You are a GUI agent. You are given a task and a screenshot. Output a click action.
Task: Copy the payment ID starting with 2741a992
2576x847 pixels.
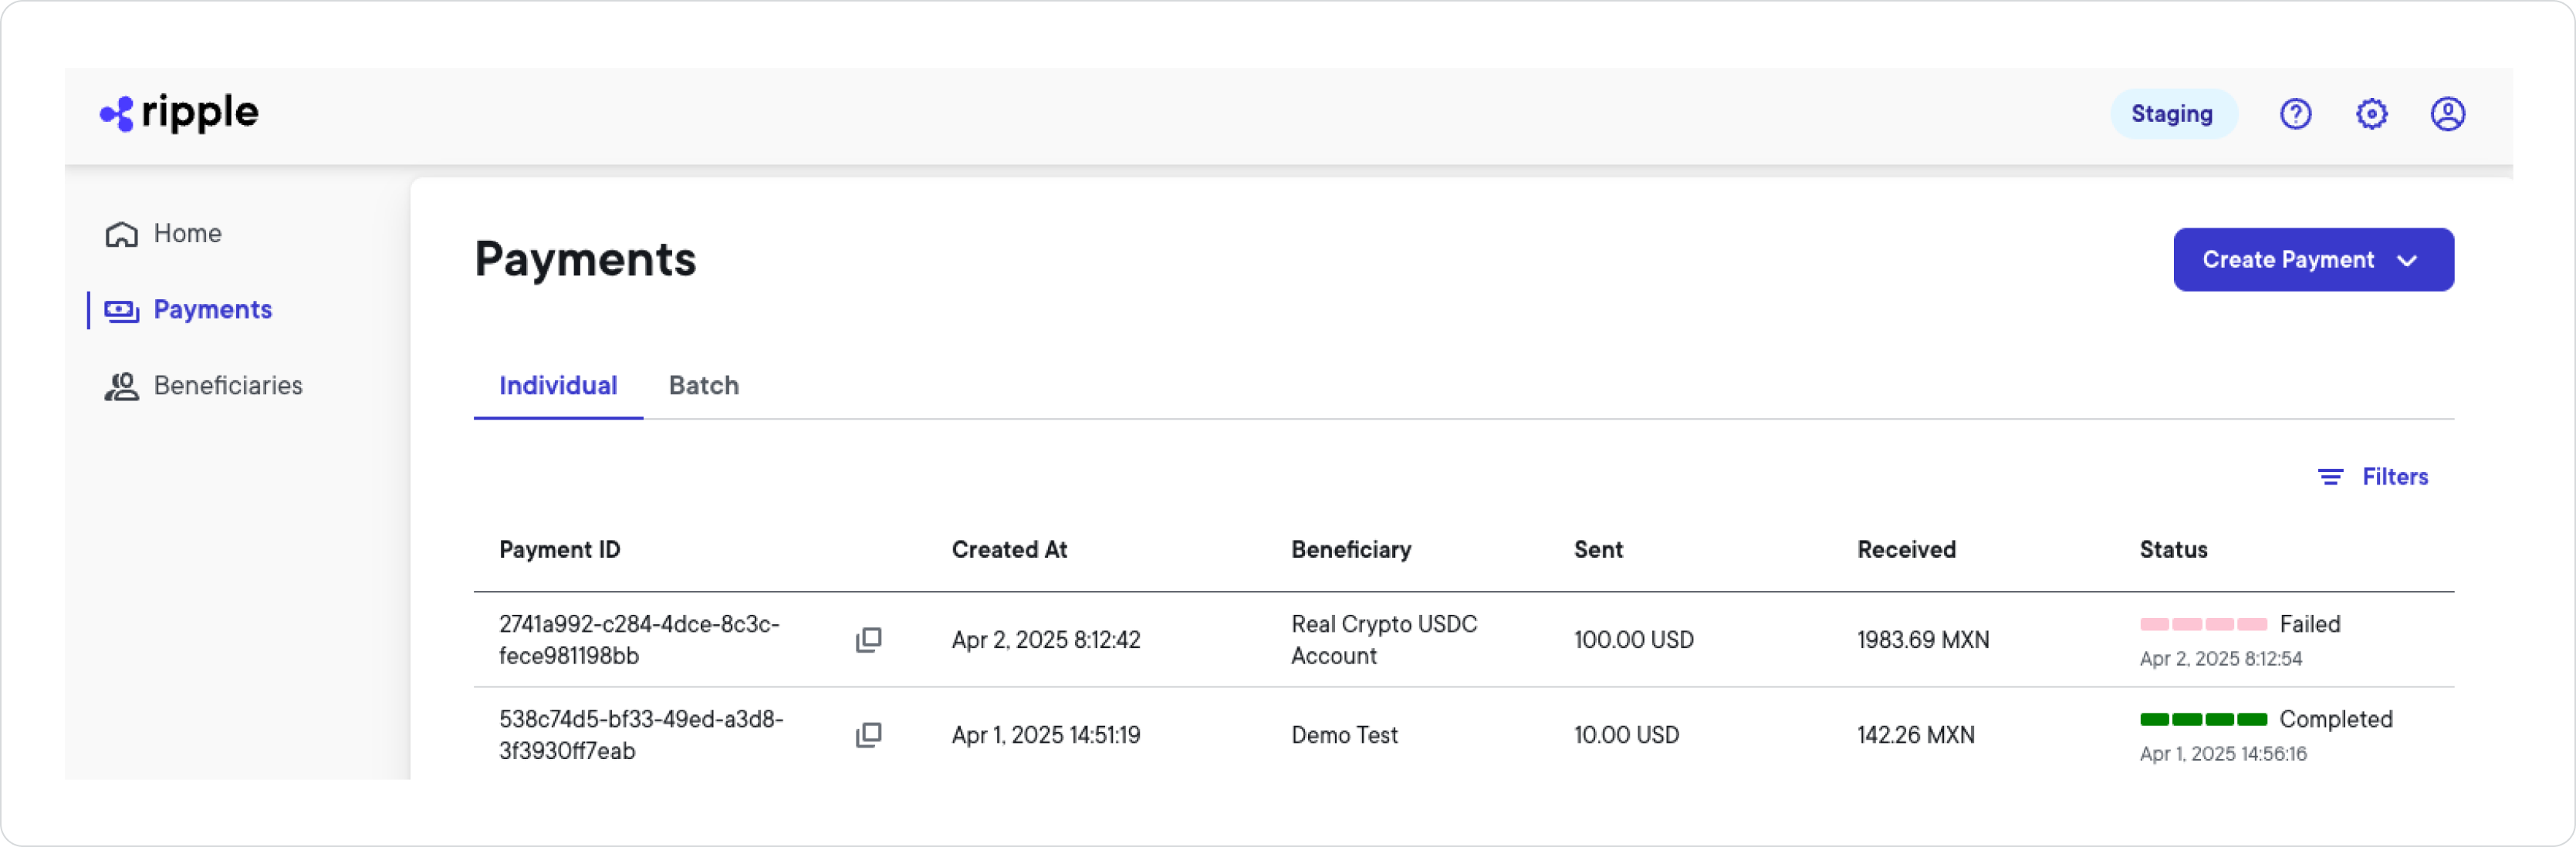click(867, 639)
